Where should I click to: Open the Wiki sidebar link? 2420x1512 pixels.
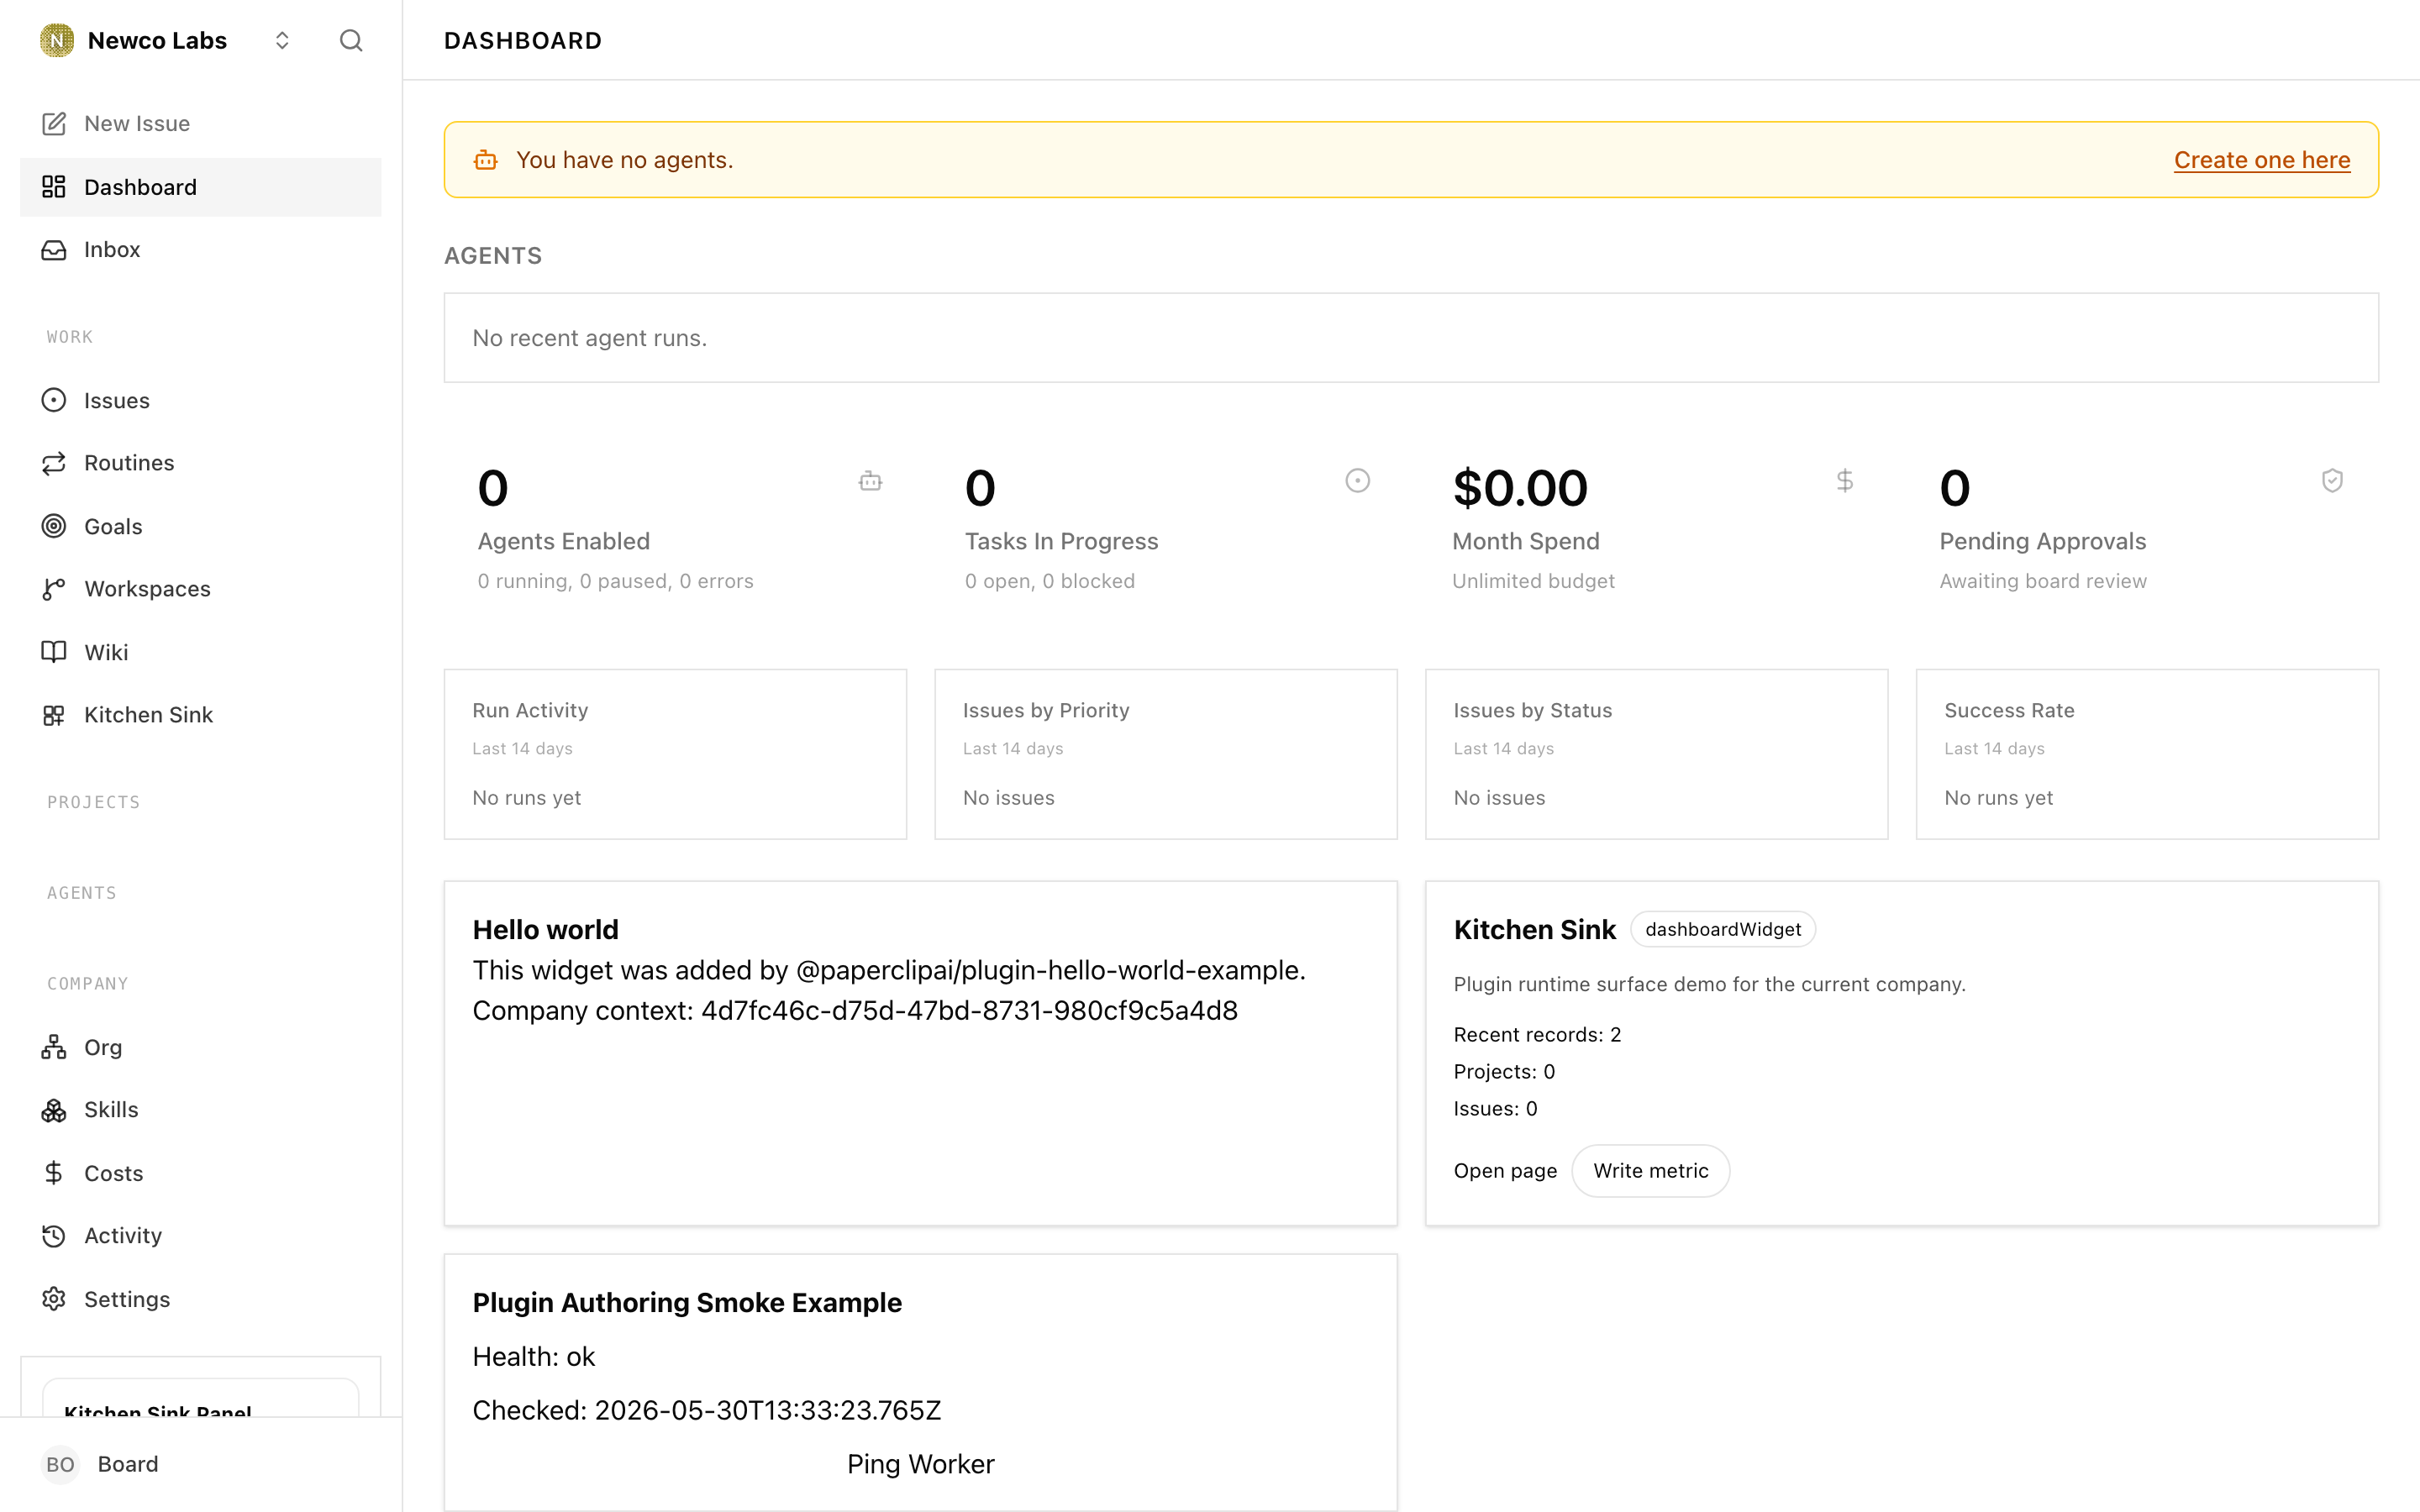coord(200,652)
